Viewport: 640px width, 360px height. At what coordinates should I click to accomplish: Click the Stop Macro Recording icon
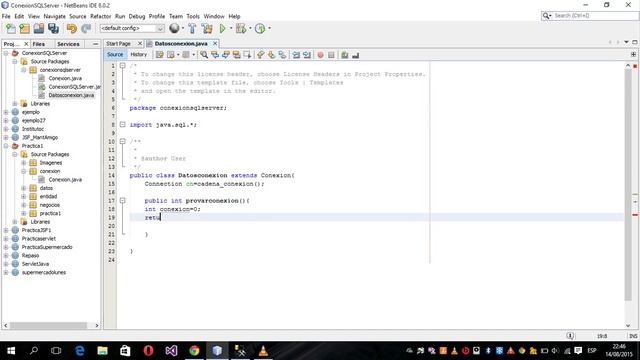coord(331,55)
